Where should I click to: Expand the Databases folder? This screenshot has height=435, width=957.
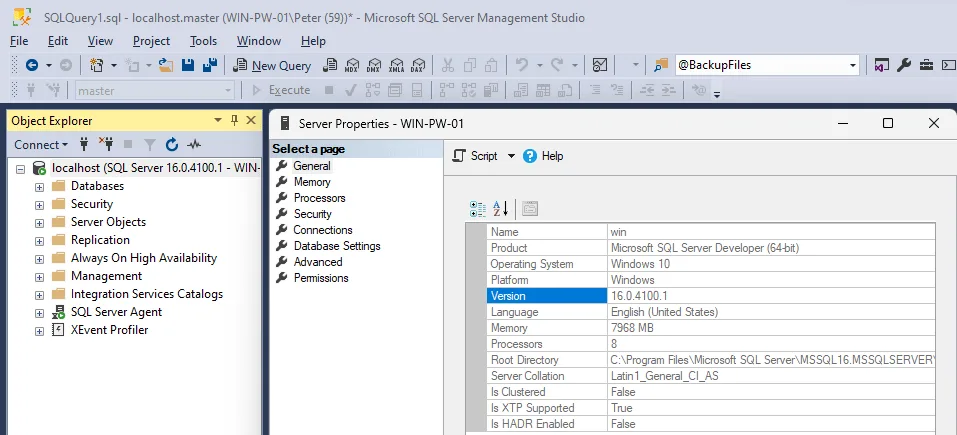(x=40, y=187)
